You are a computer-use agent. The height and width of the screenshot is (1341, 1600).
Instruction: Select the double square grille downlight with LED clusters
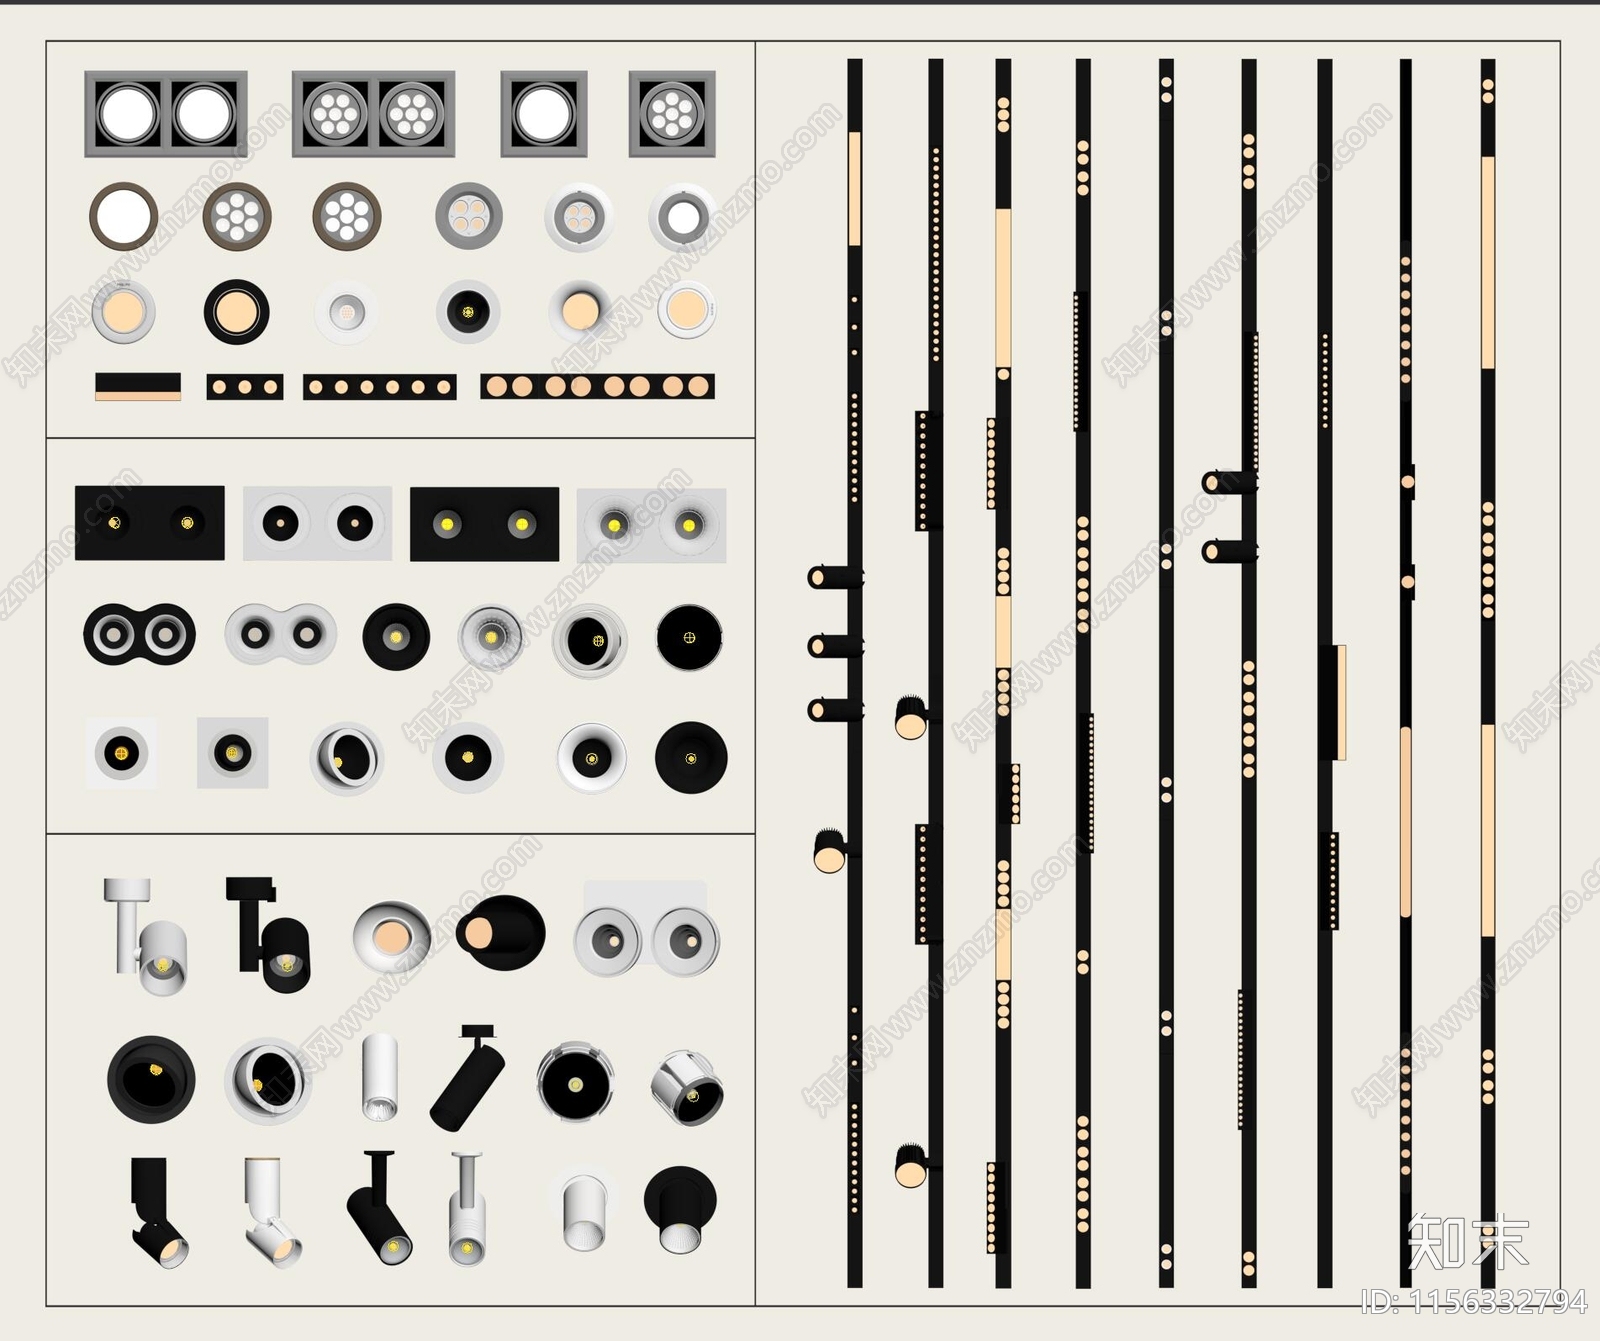point(373,114)
